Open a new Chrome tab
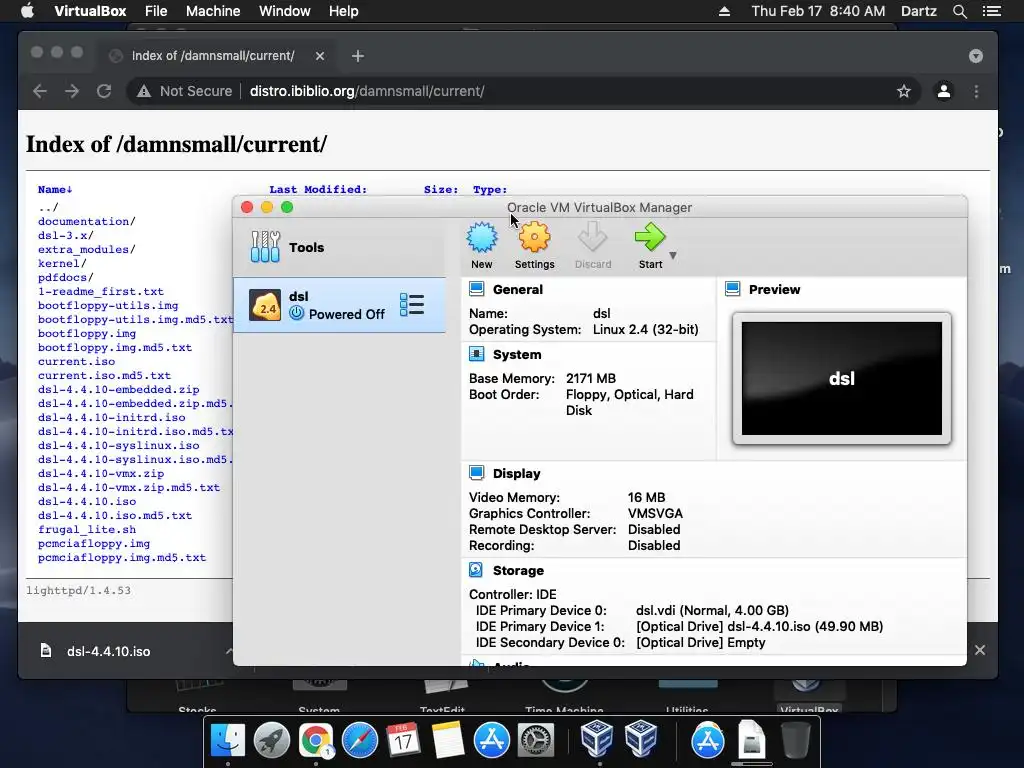1024x768 pixels. [358, 56]
